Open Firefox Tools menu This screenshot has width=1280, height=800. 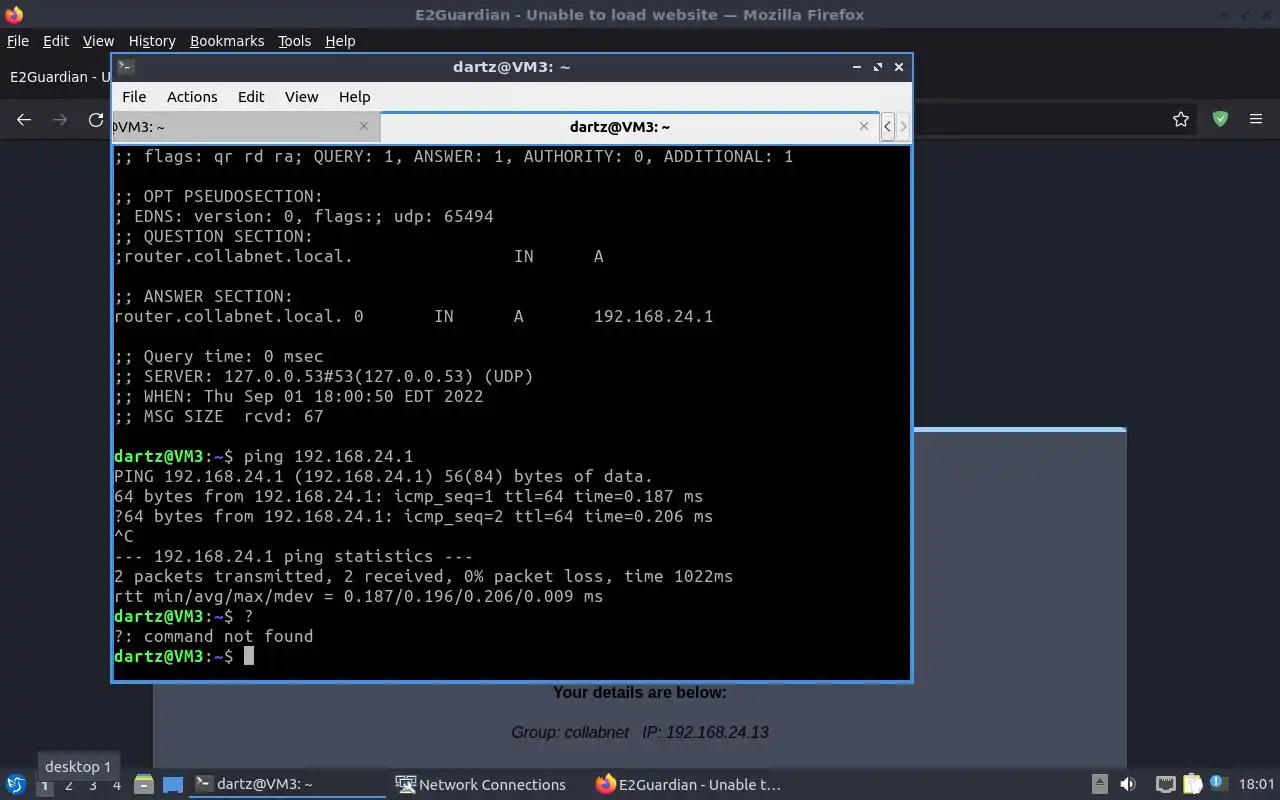(295, 41)
